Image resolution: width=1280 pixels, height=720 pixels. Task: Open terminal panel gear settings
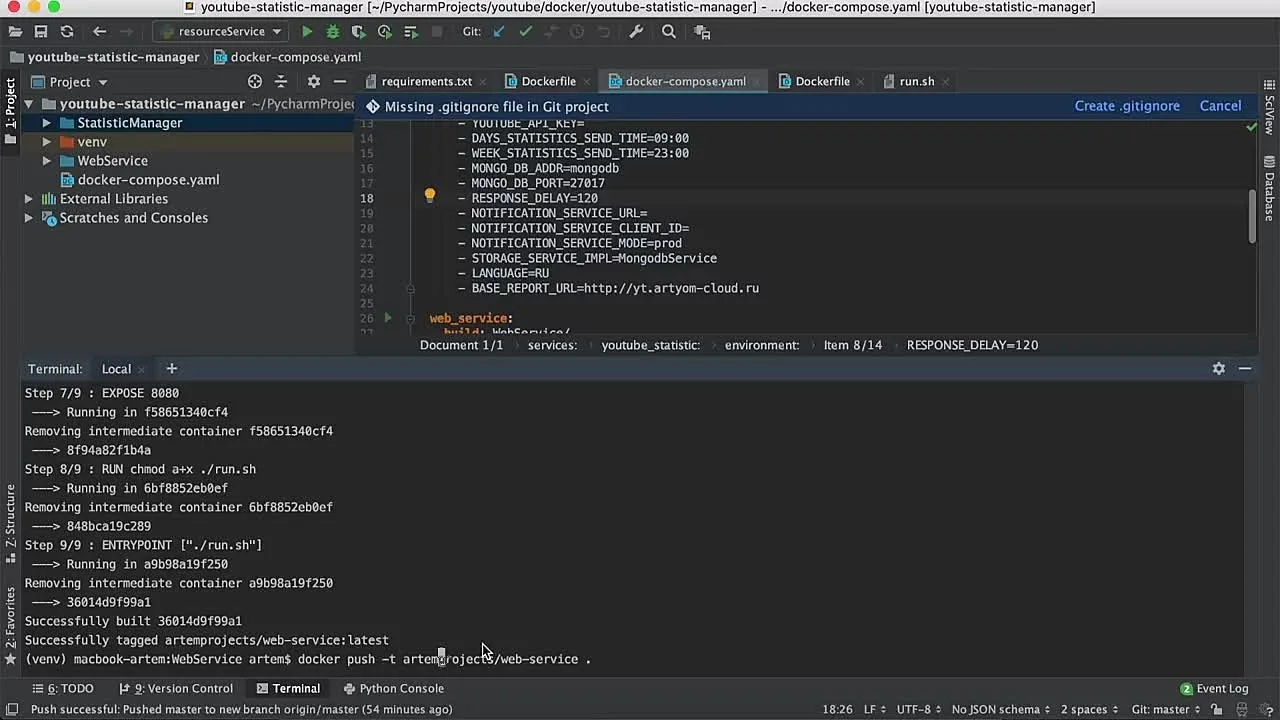tap(1218, 369)
